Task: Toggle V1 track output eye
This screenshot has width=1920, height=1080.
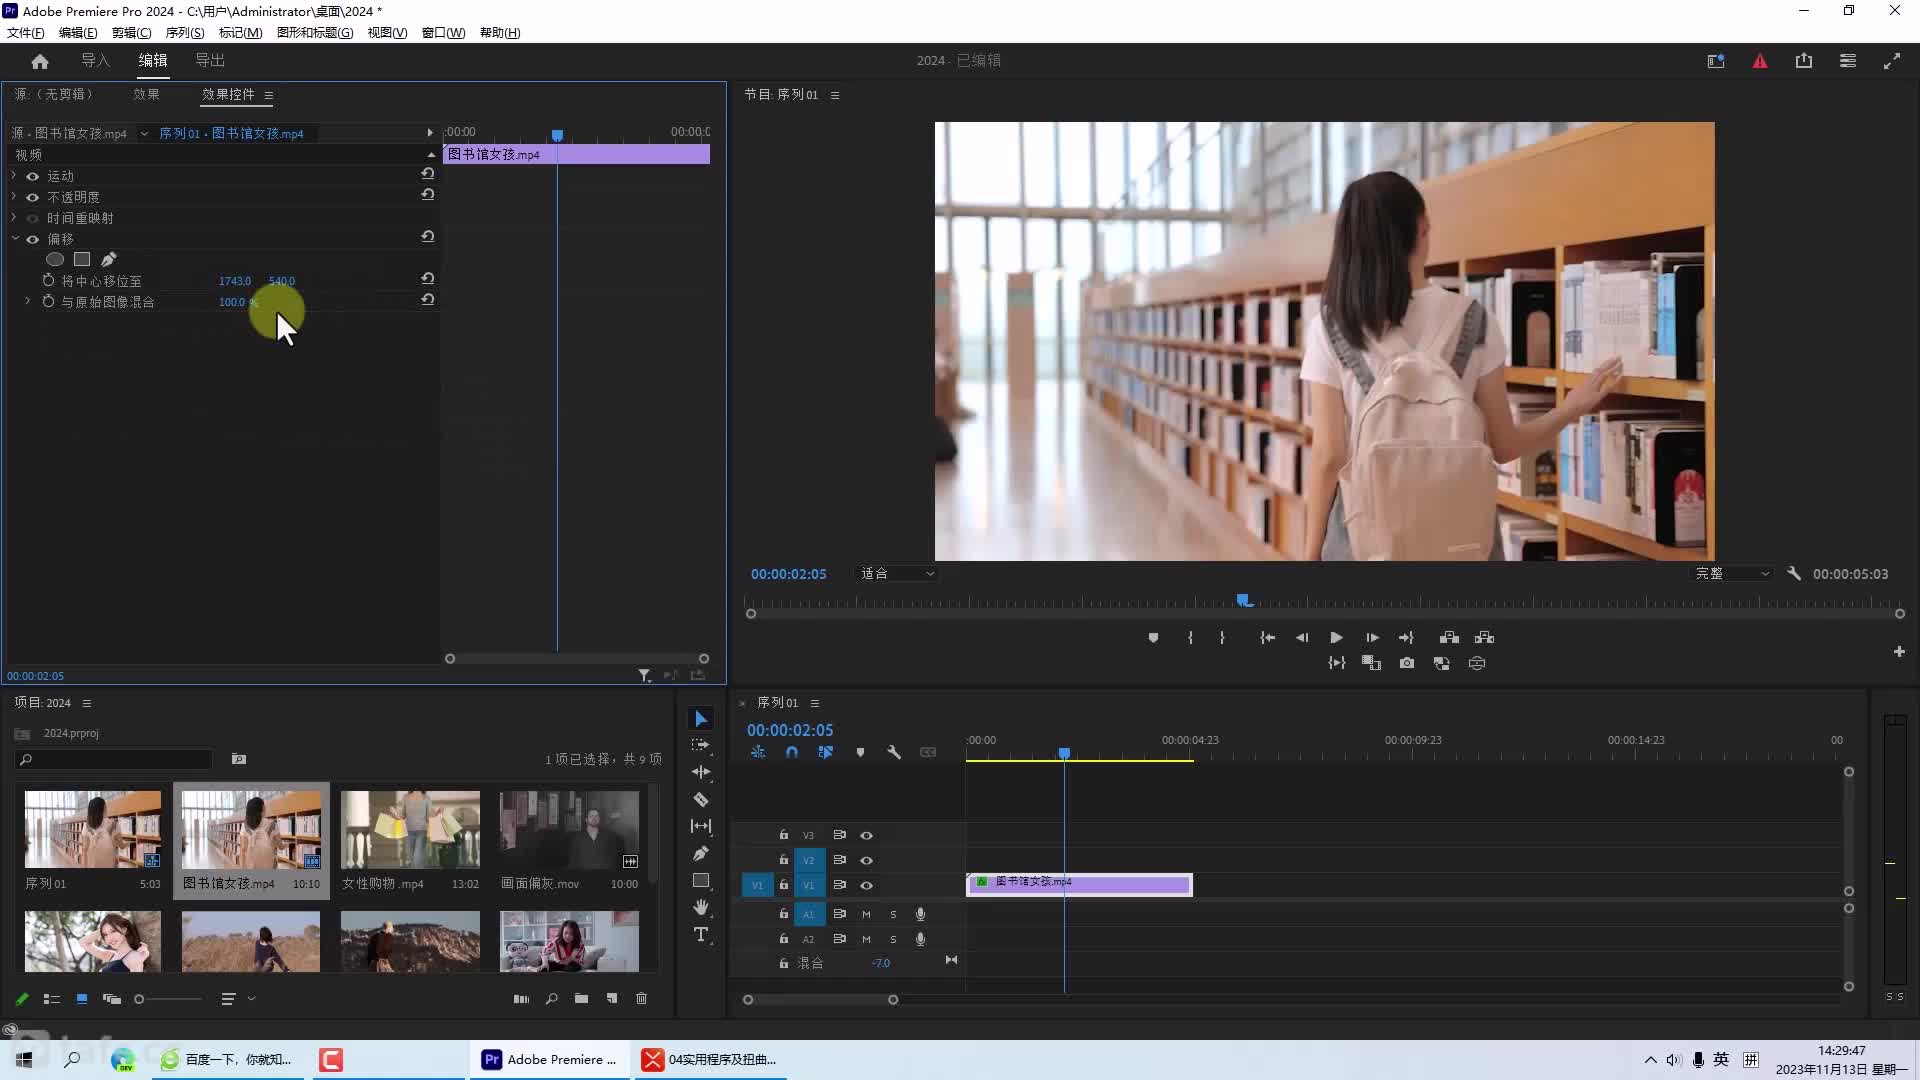Action: (866, 885)
